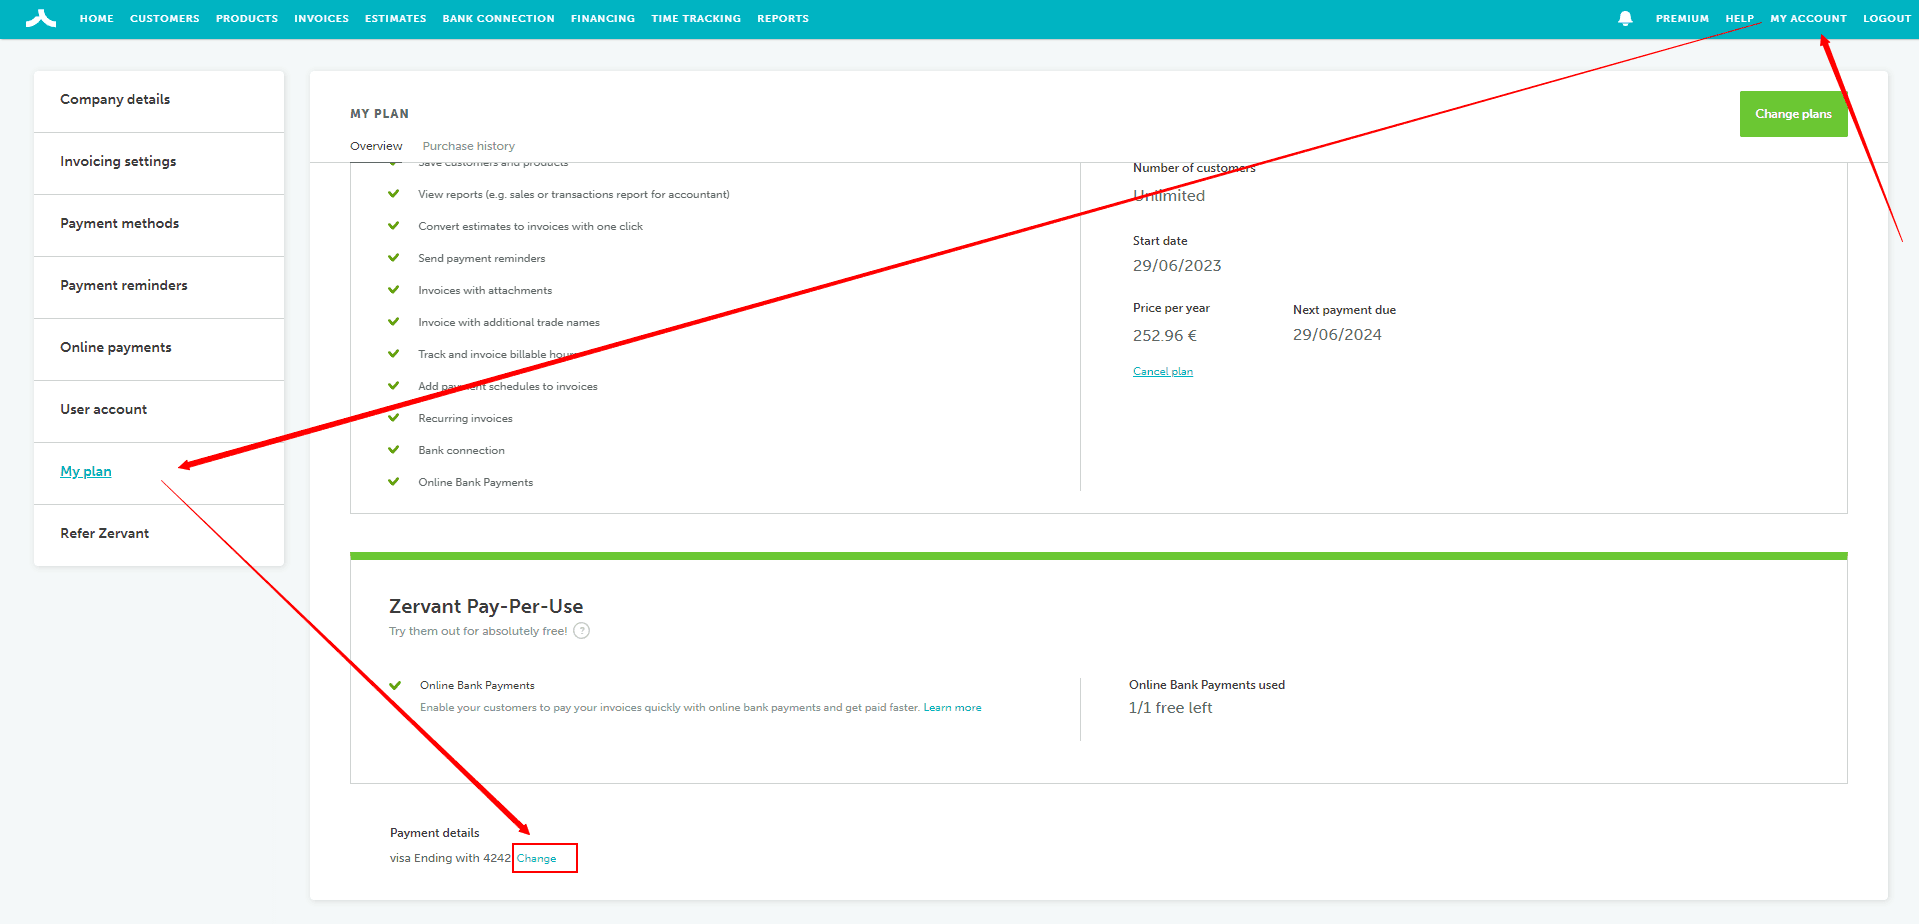The height and width of the screenshot is (924, 1919).
Task: Click the 'Recurring invoices' feature line
Action: (465, 419)
